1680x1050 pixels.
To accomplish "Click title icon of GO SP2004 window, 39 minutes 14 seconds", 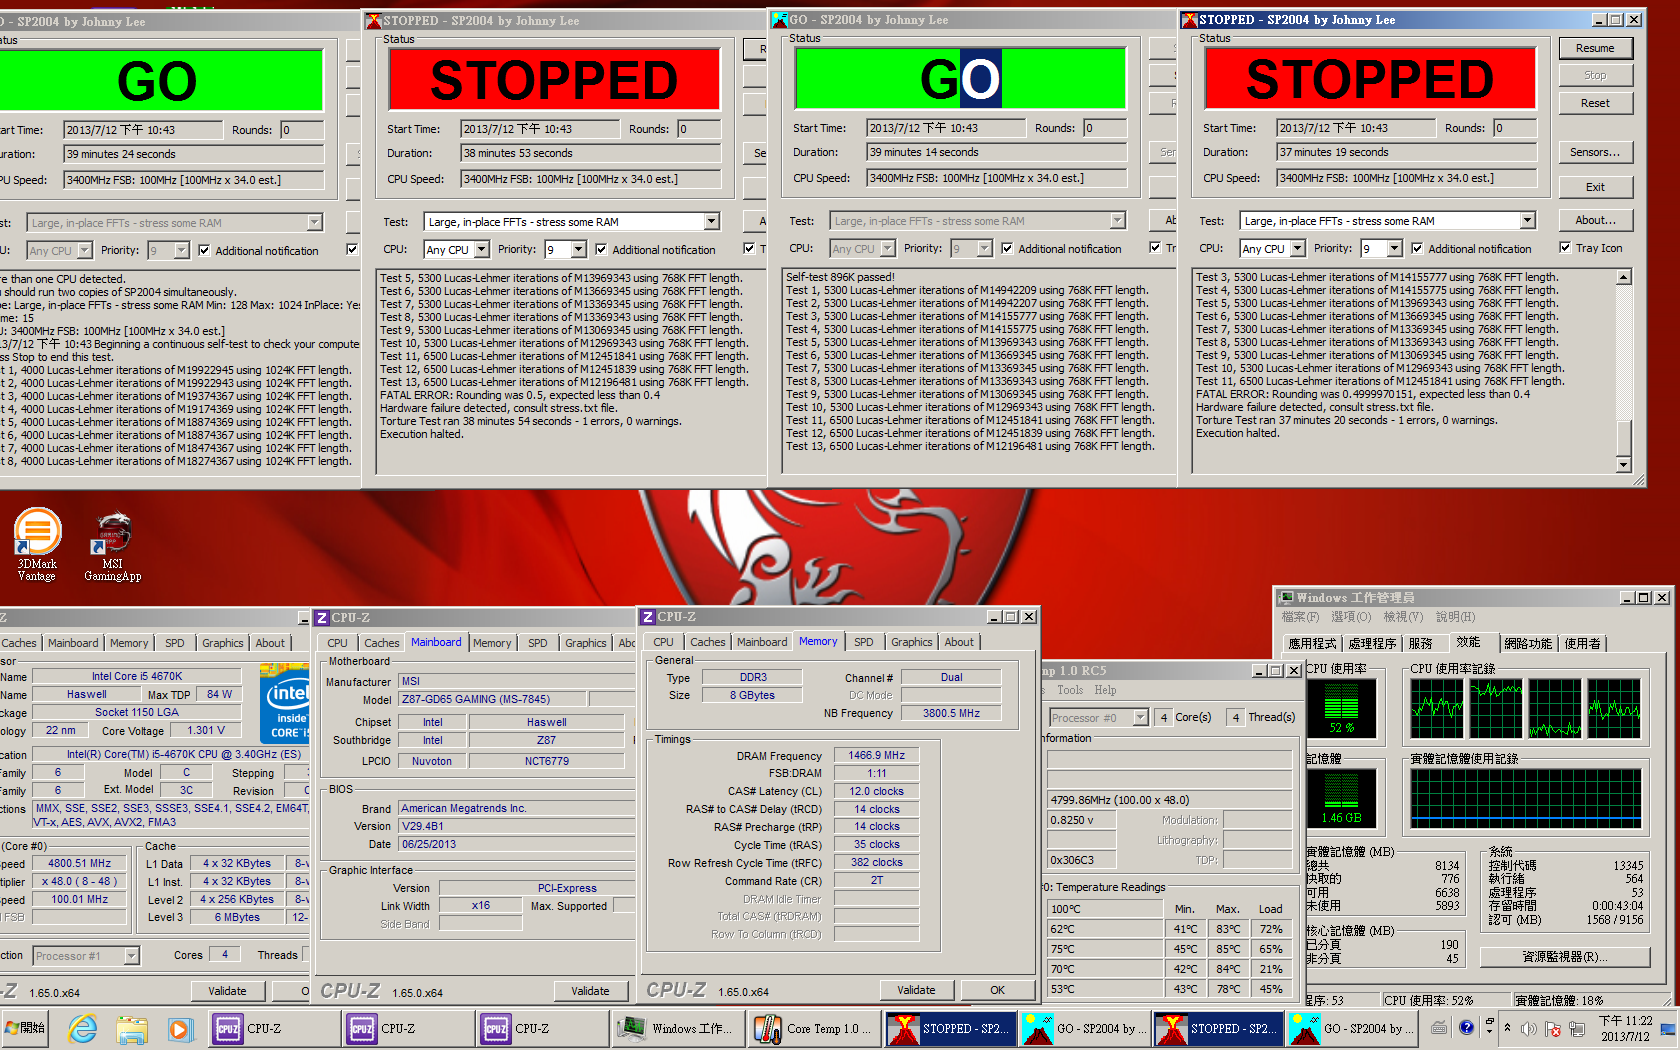I will point(780,20).
